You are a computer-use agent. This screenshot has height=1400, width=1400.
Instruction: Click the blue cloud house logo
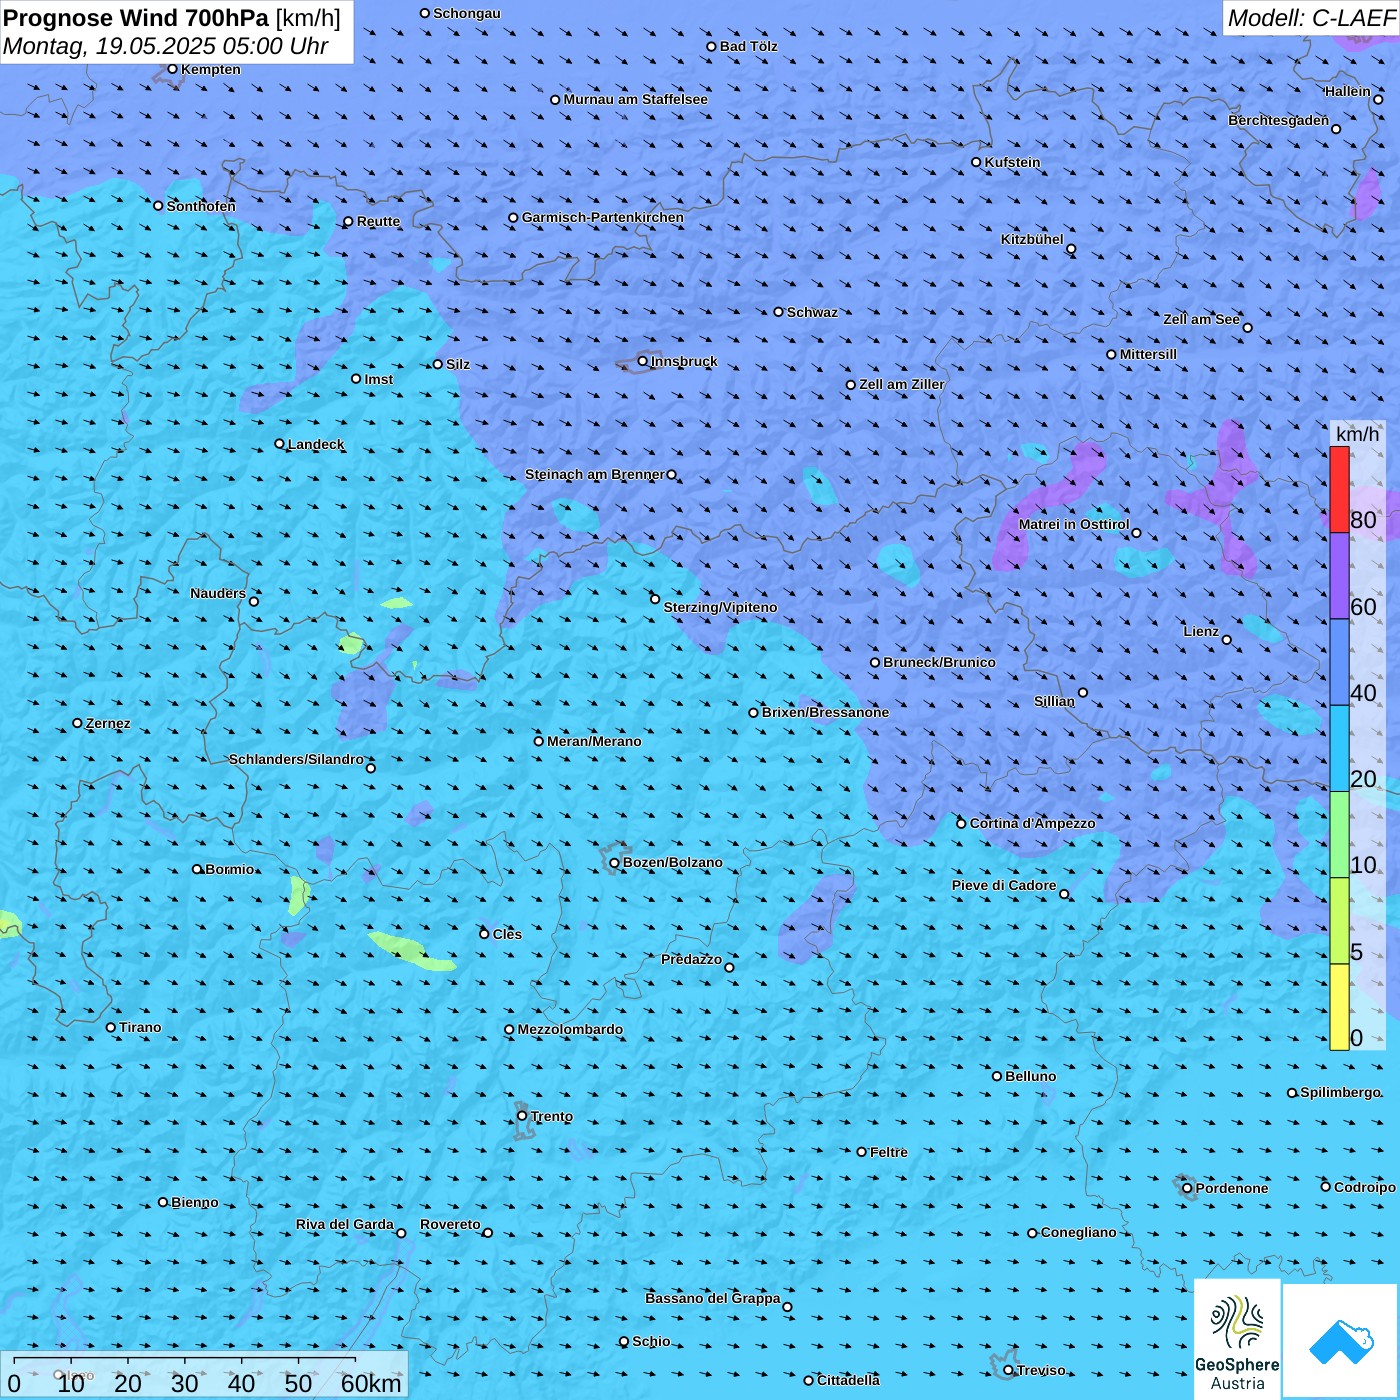tap(1341, 1341)
